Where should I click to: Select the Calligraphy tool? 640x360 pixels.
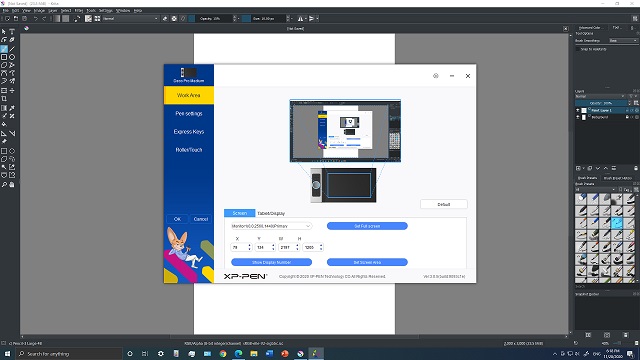point(12,40)
